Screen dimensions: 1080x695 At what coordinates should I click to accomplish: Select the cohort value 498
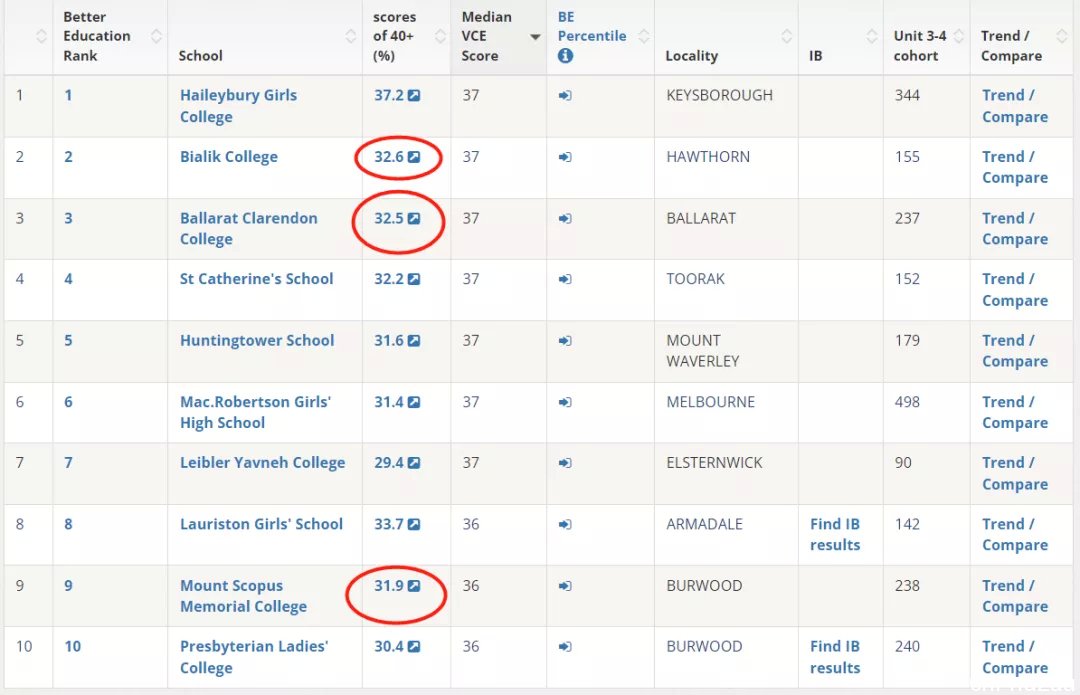click(x=907, y=402)
